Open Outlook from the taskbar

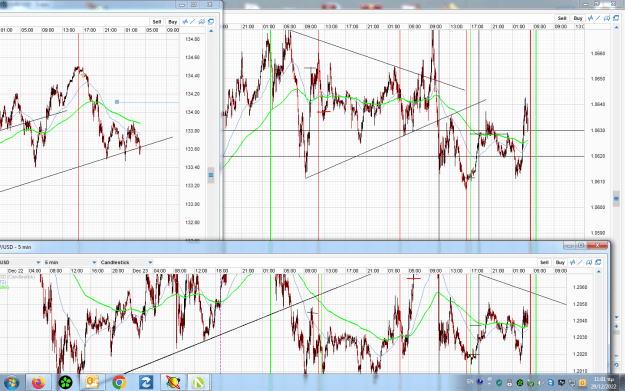92,383
